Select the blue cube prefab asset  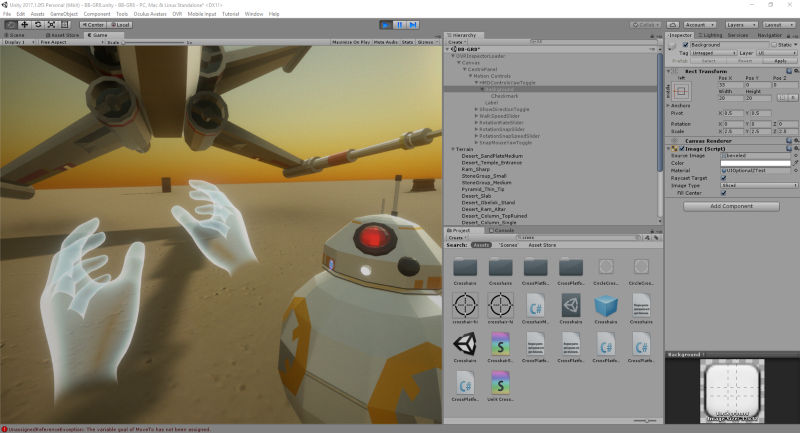(606, 305)
